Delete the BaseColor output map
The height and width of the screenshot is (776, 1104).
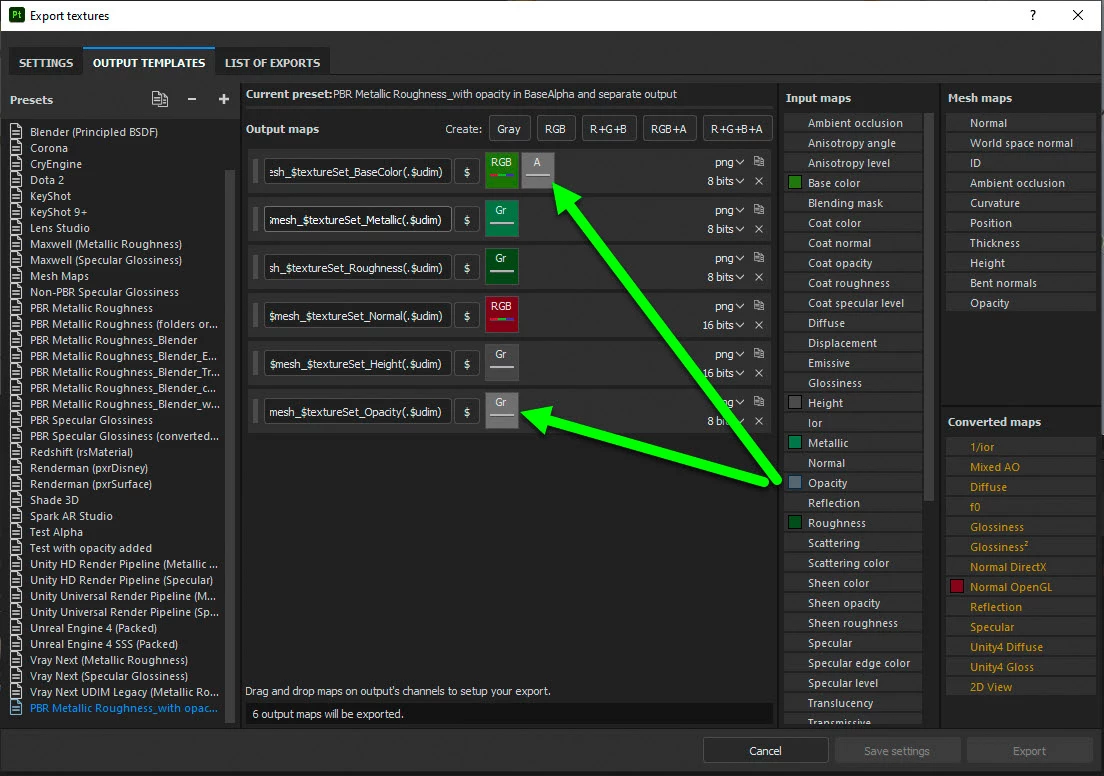click(x=758, y=181)
